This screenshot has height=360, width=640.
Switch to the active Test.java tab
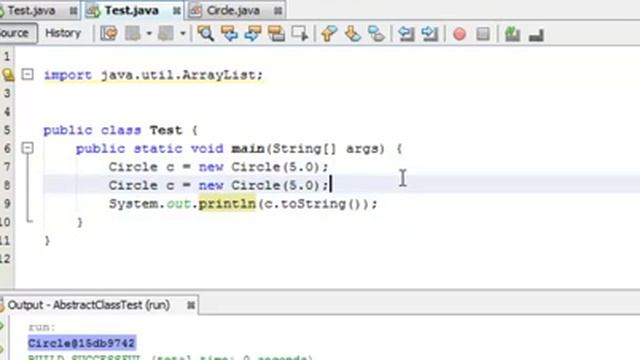click(132, 11)
